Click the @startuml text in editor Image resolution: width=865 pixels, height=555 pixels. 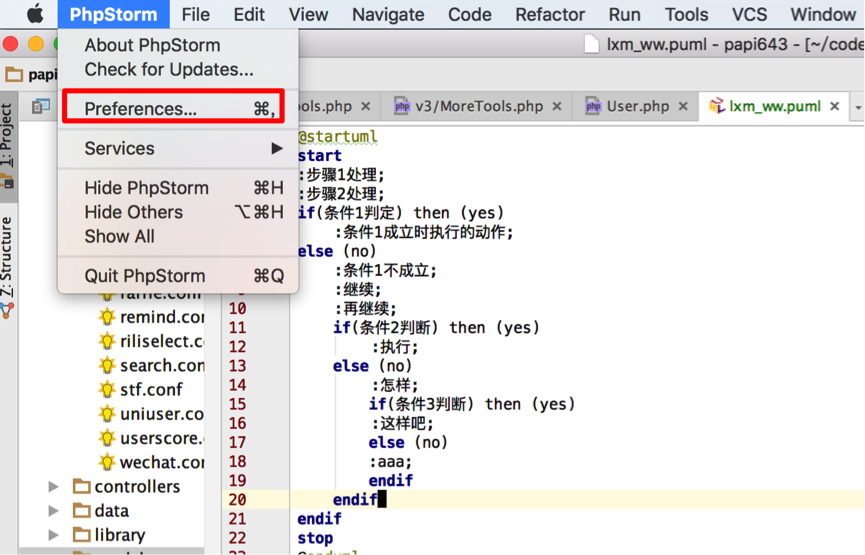(x=338, y=136)
